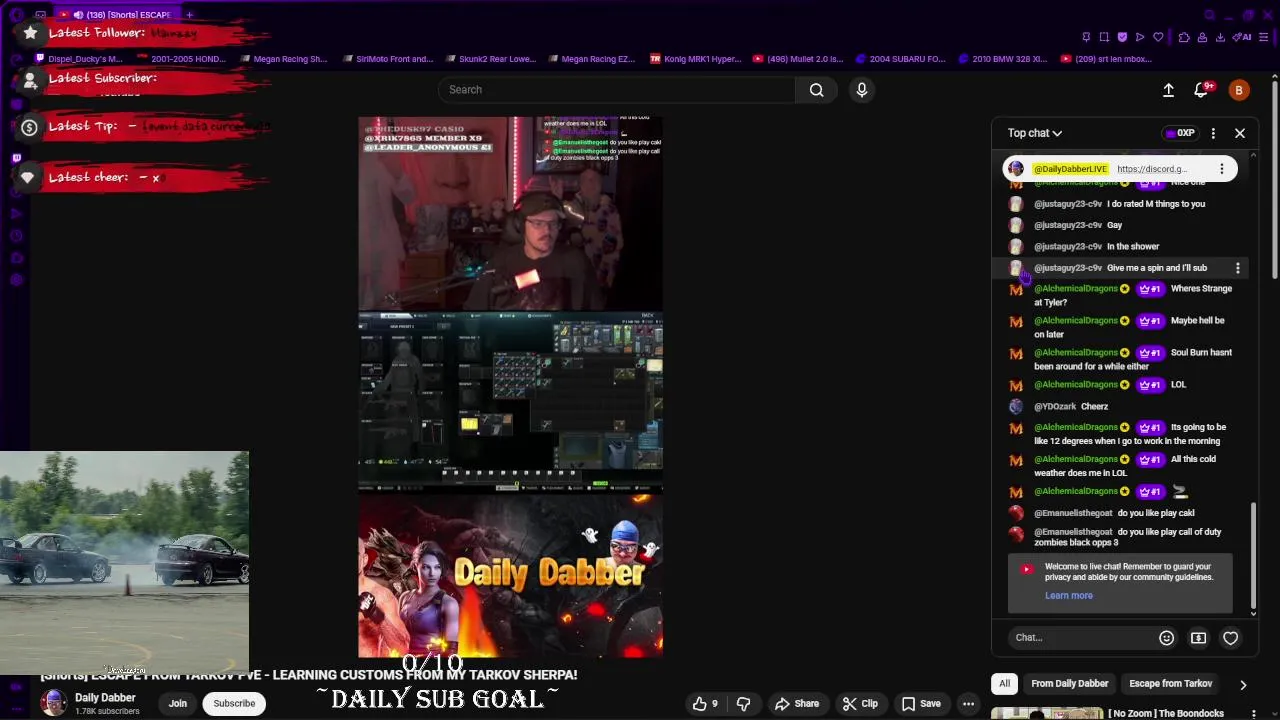Open '2001-2005 HOND...' bookmark

click(180, 59)
